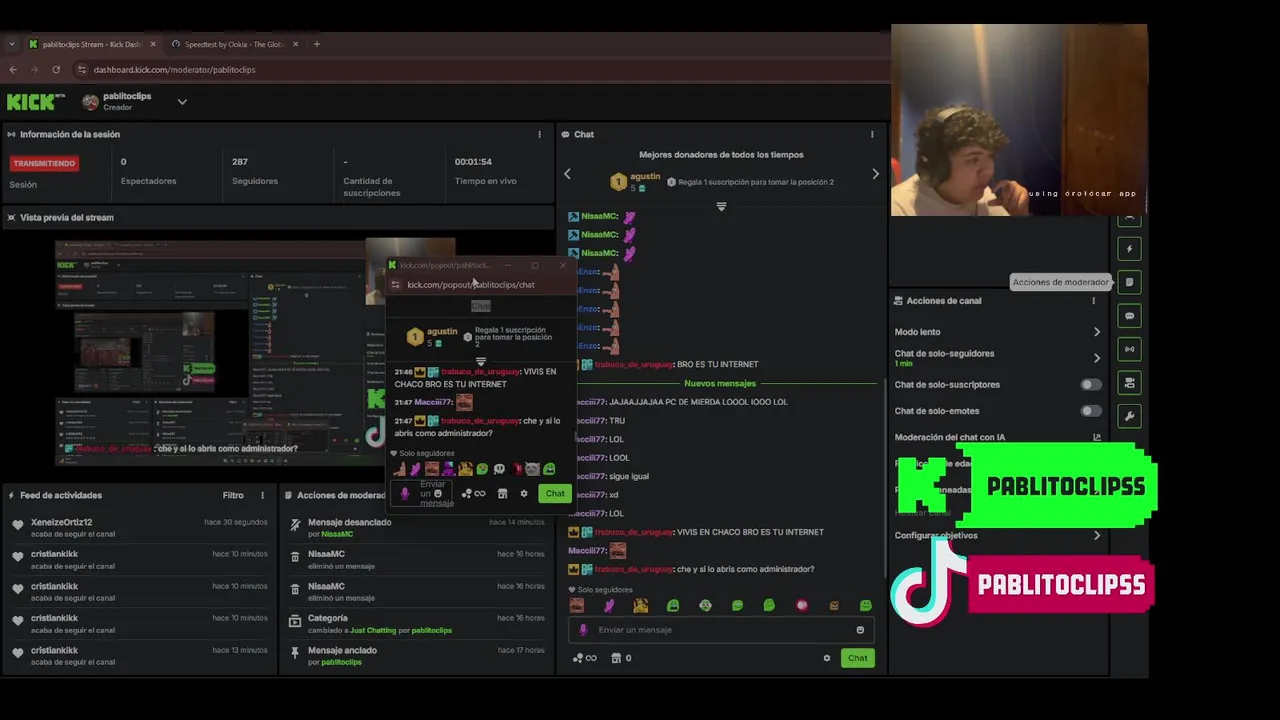This screenshot has height=720, width=1280.
Task: Go back in browser history
Action: click(13, 70)
